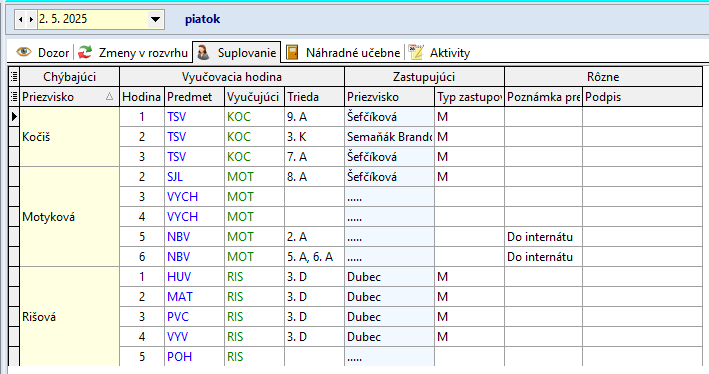Click the grid options icon beside the Chýbajúci header
This screenshot has height=374, width=709.
[x=14, y=76]
